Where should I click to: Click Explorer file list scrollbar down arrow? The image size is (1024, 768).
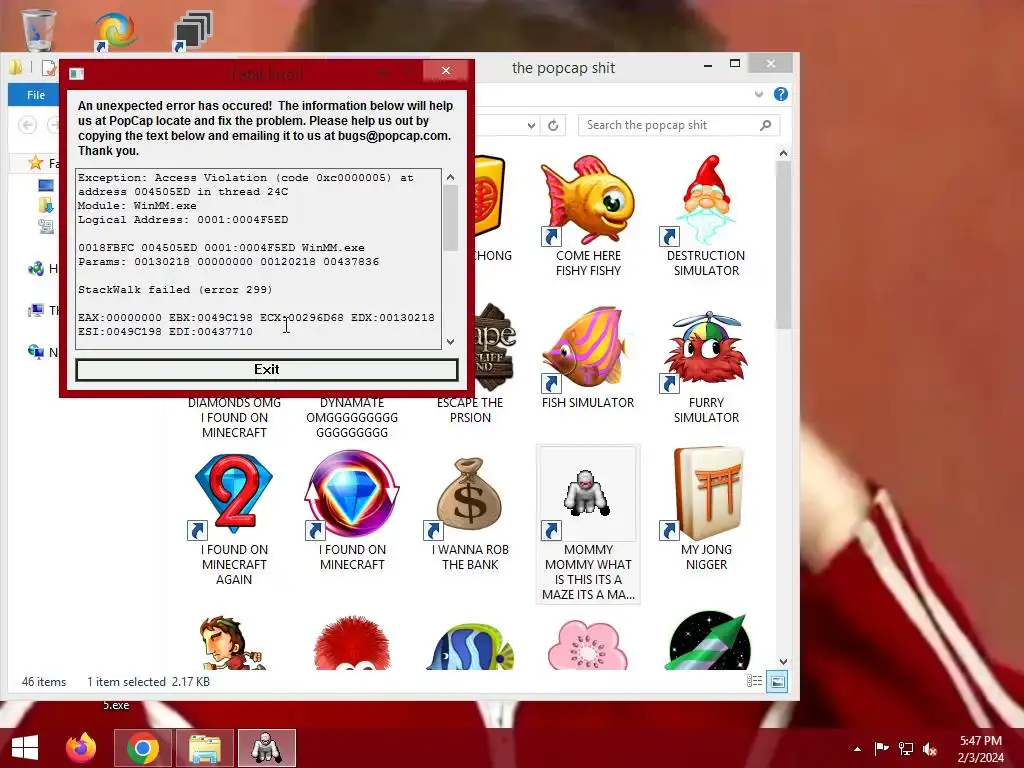[x=784, y=662]
